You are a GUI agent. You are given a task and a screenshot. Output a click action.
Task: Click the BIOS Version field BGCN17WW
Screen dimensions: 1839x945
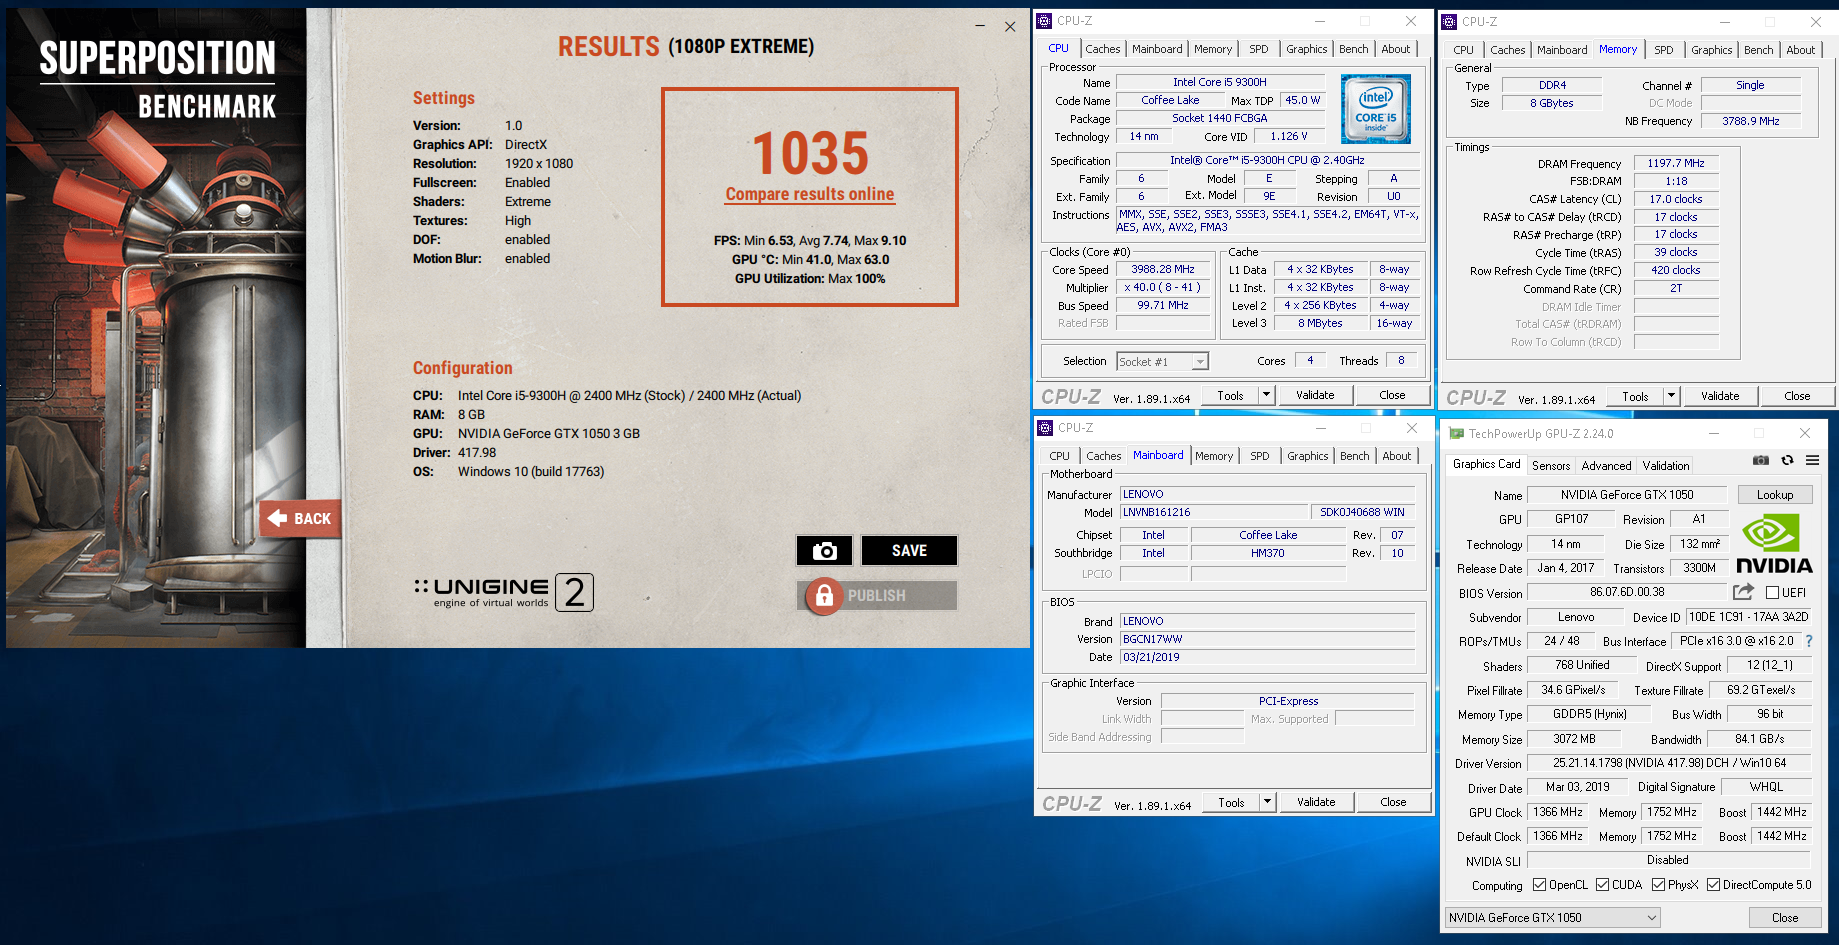(1267, 639)
